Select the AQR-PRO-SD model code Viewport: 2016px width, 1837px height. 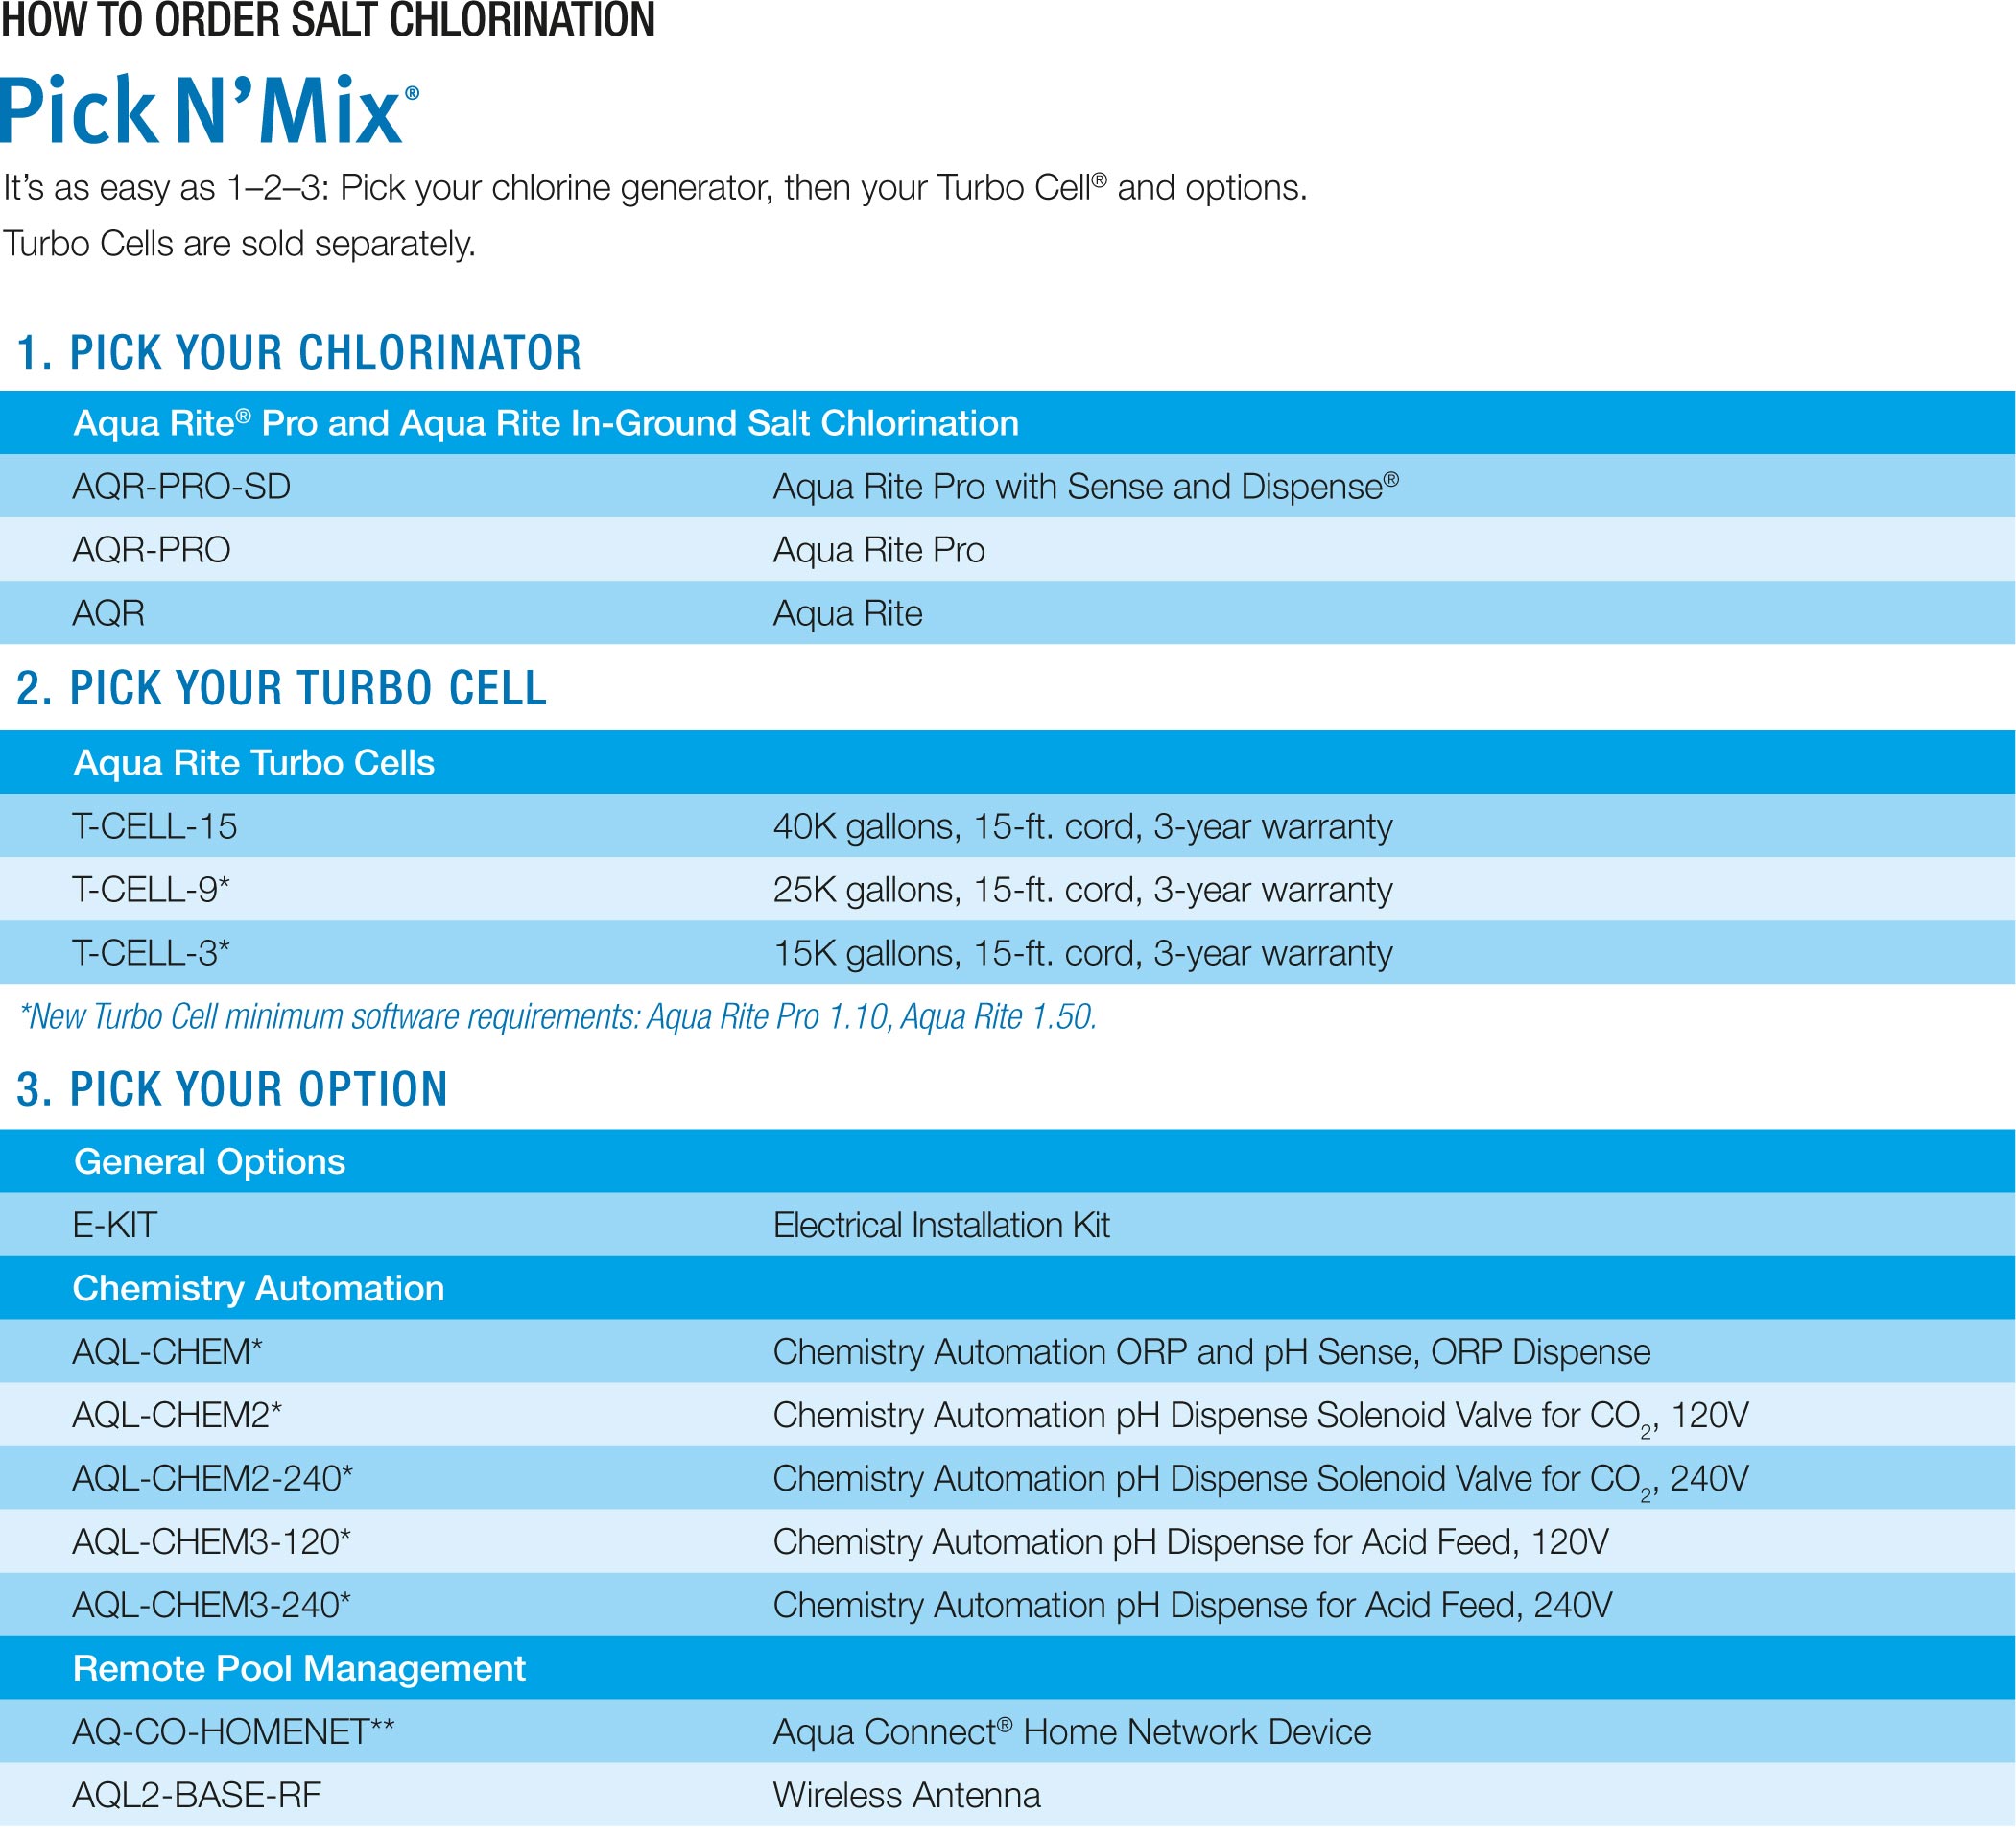pyautogui.click(x=182, y=487)
